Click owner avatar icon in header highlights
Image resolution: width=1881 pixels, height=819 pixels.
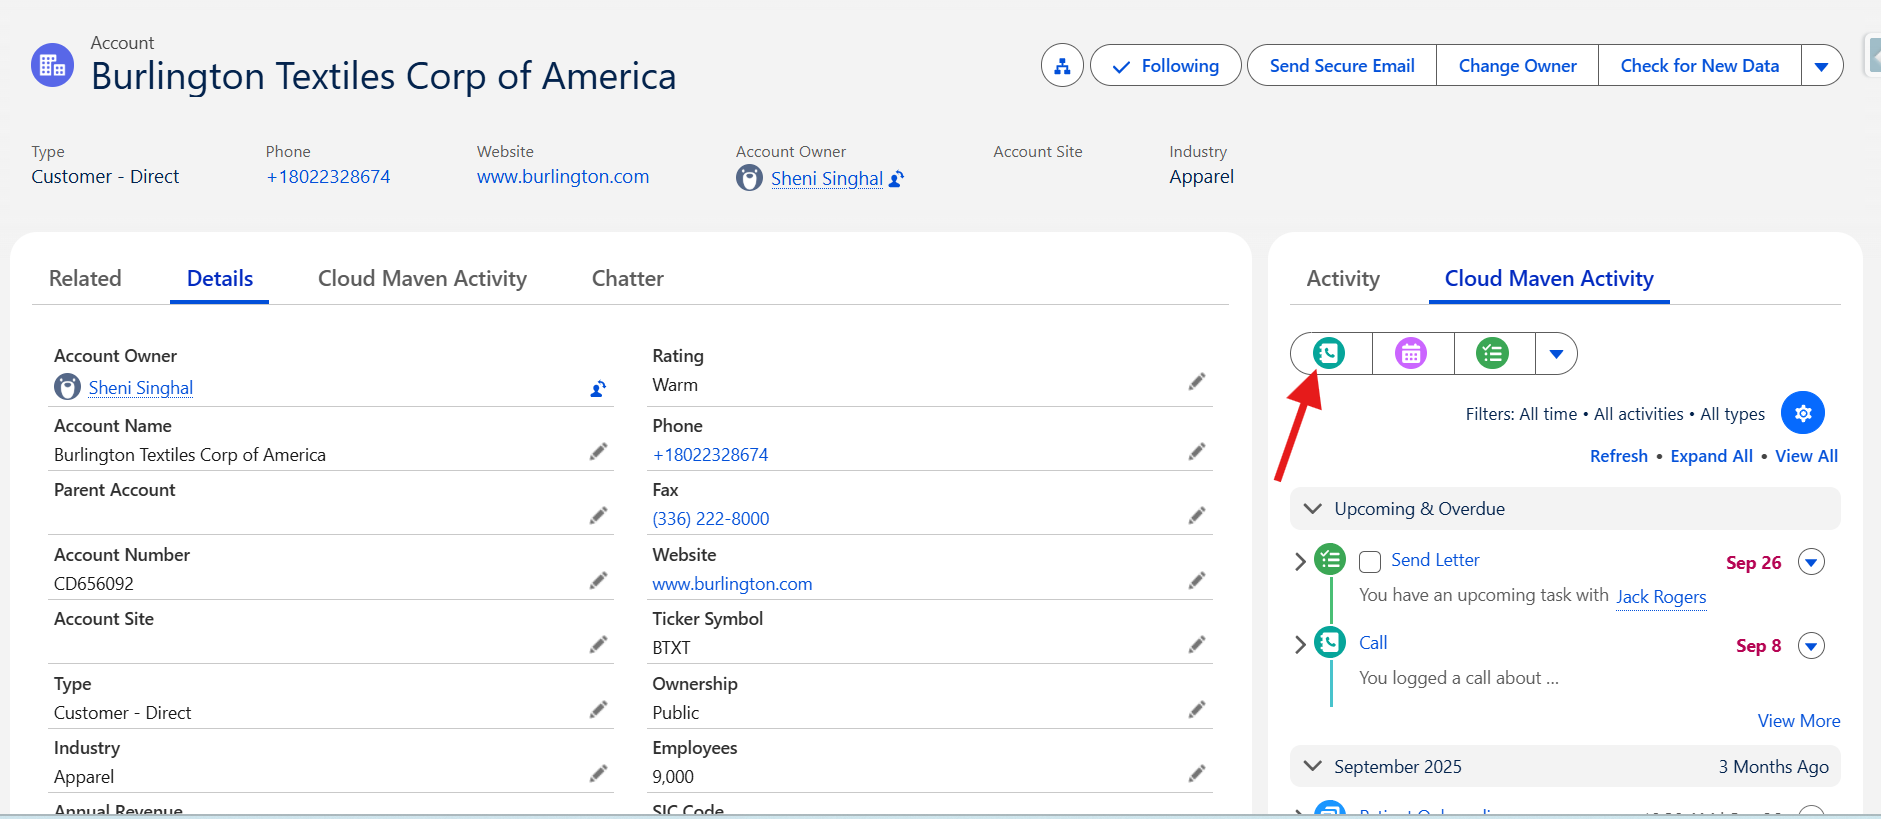(749, 178)
